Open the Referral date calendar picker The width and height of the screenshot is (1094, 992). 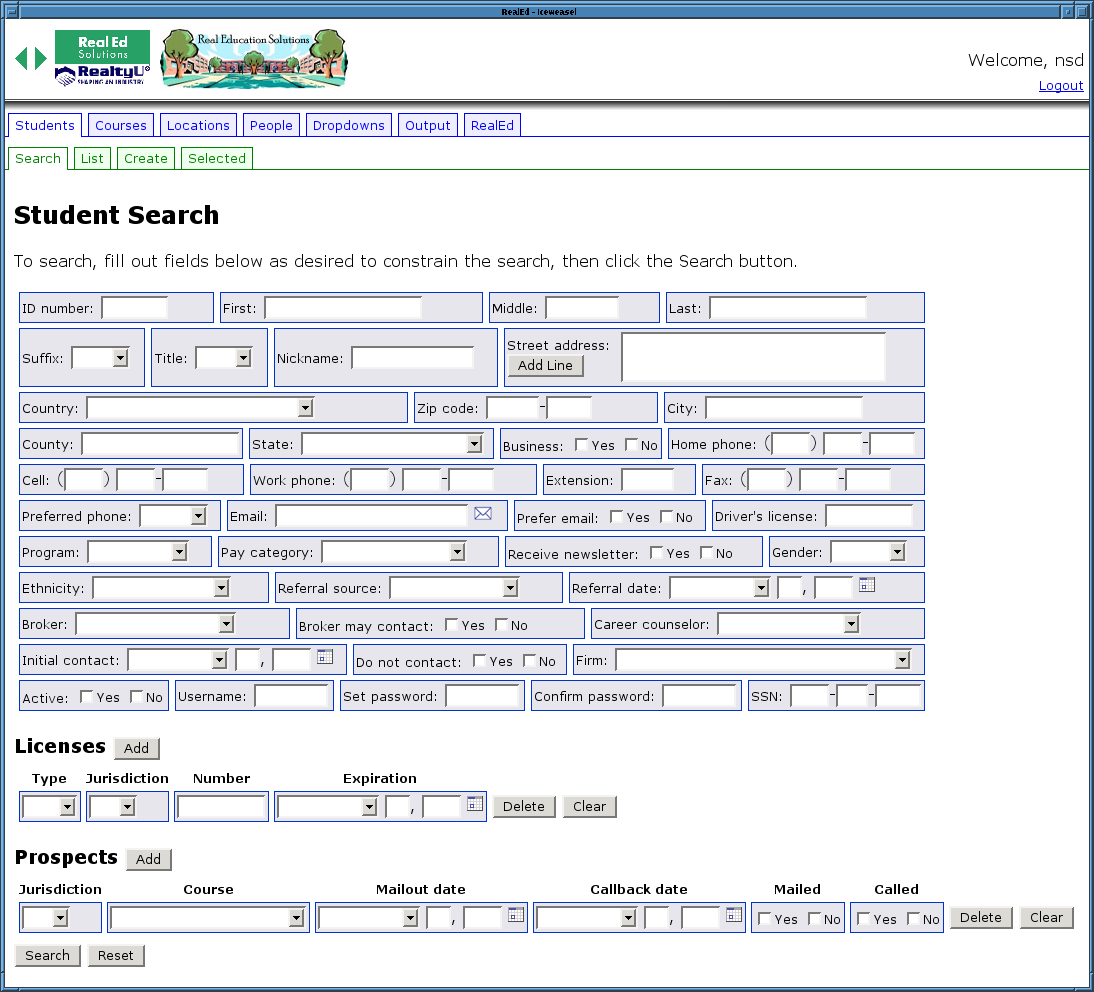pyautogui.click(x=867, y=586)
